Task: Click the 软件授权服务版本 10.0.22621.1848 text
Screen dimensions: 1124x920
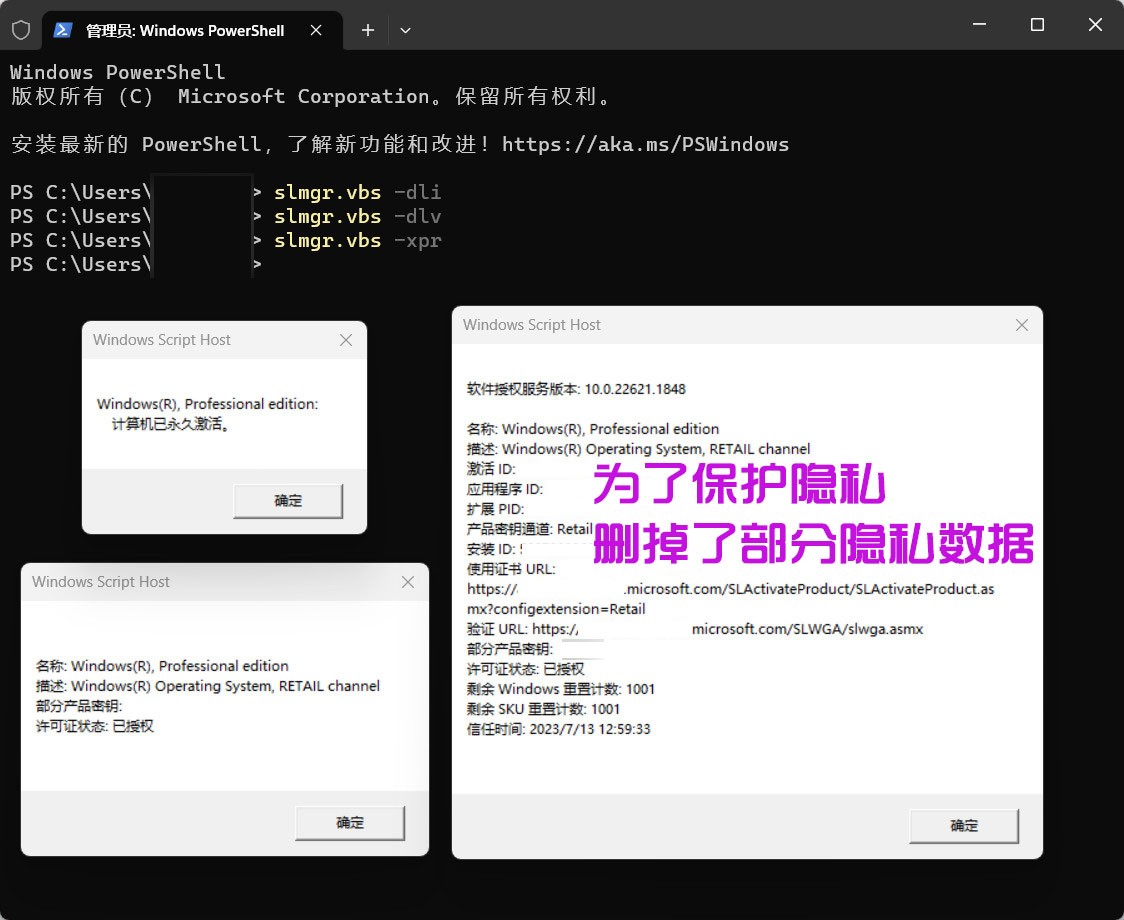Action: (x=576, y=389)
